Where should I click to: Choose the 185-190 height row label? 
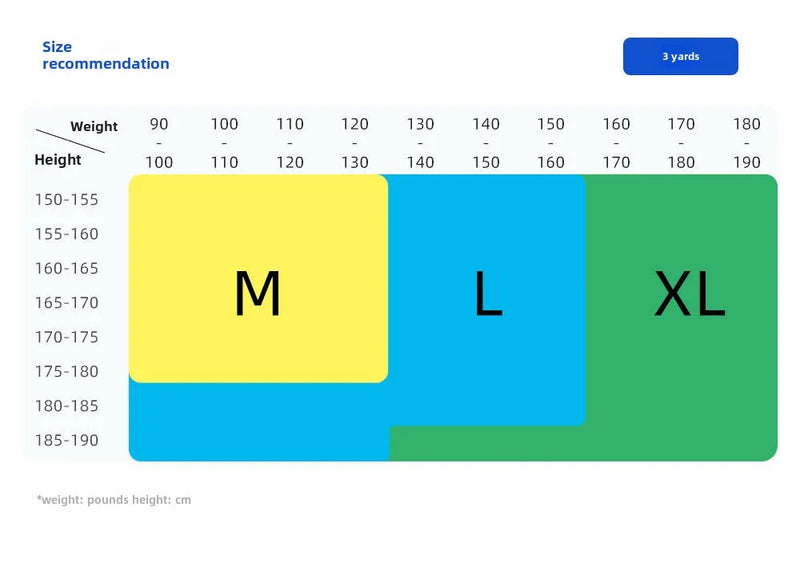(x=66, y=440)
